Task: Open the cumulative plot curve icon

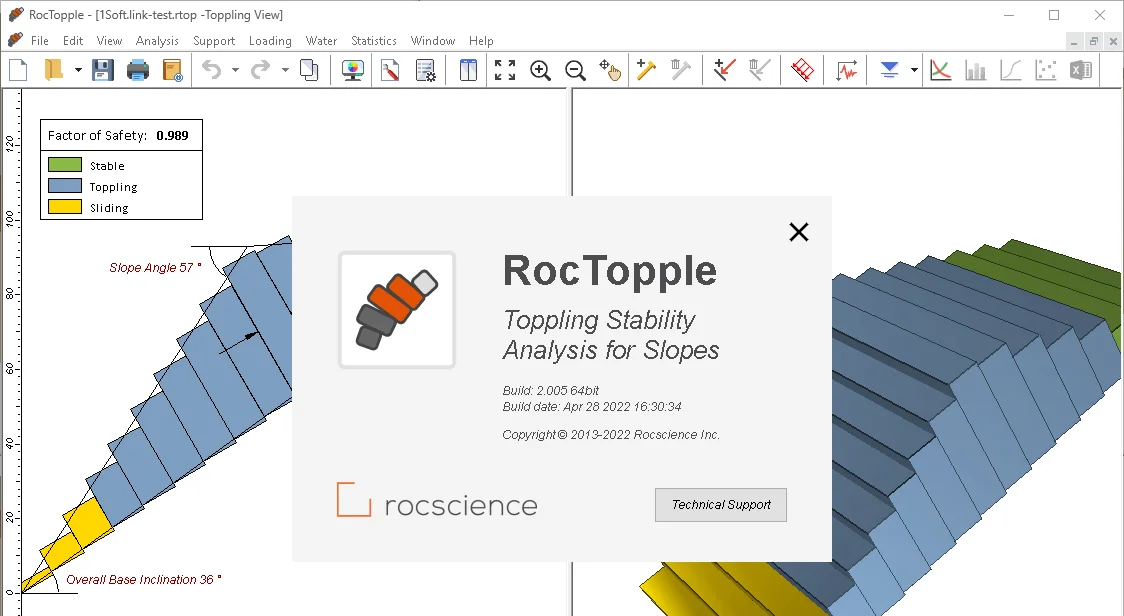Action: tap(1011, 70)
